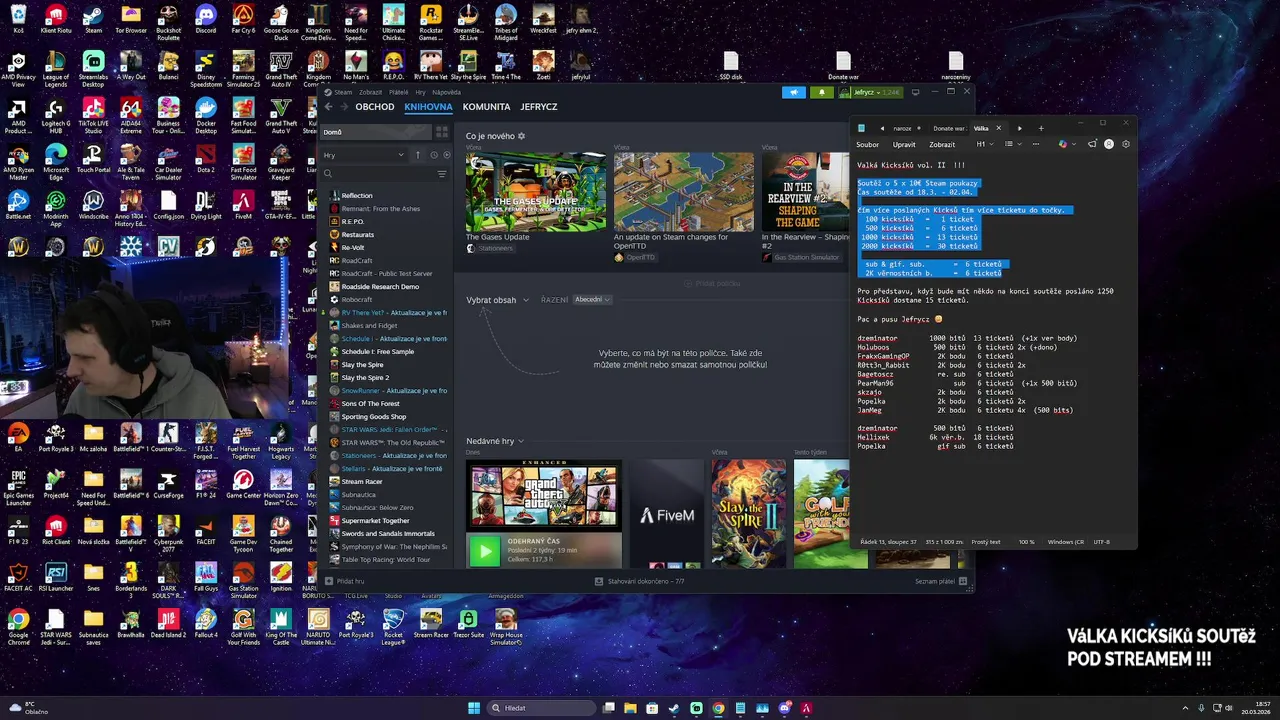Open Steam Big Picture mode monitor icon
This screenshot has height=720, width=1280.
pos(915,92)
